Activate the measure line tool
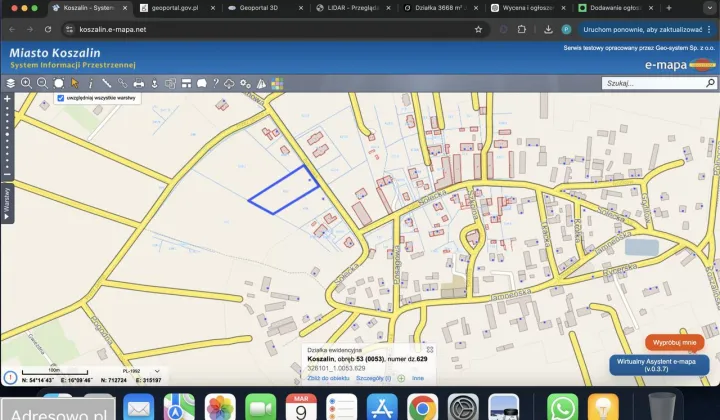 click(x=106, y=83)
